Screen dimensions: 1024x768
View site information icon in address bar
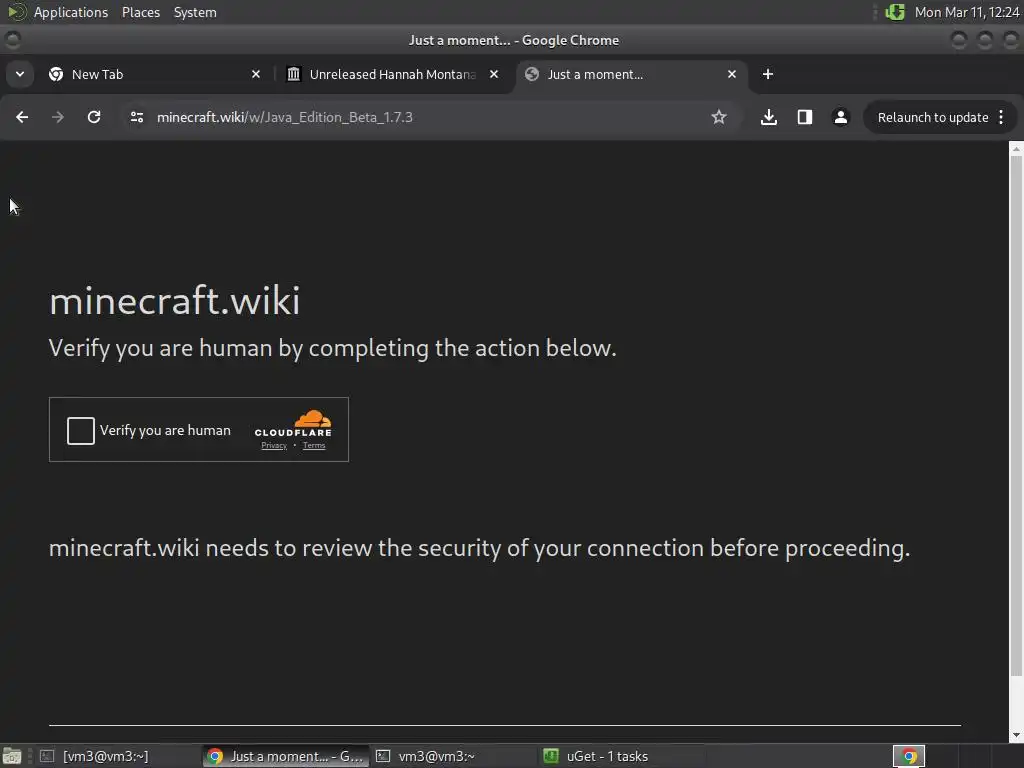(136, 117)
